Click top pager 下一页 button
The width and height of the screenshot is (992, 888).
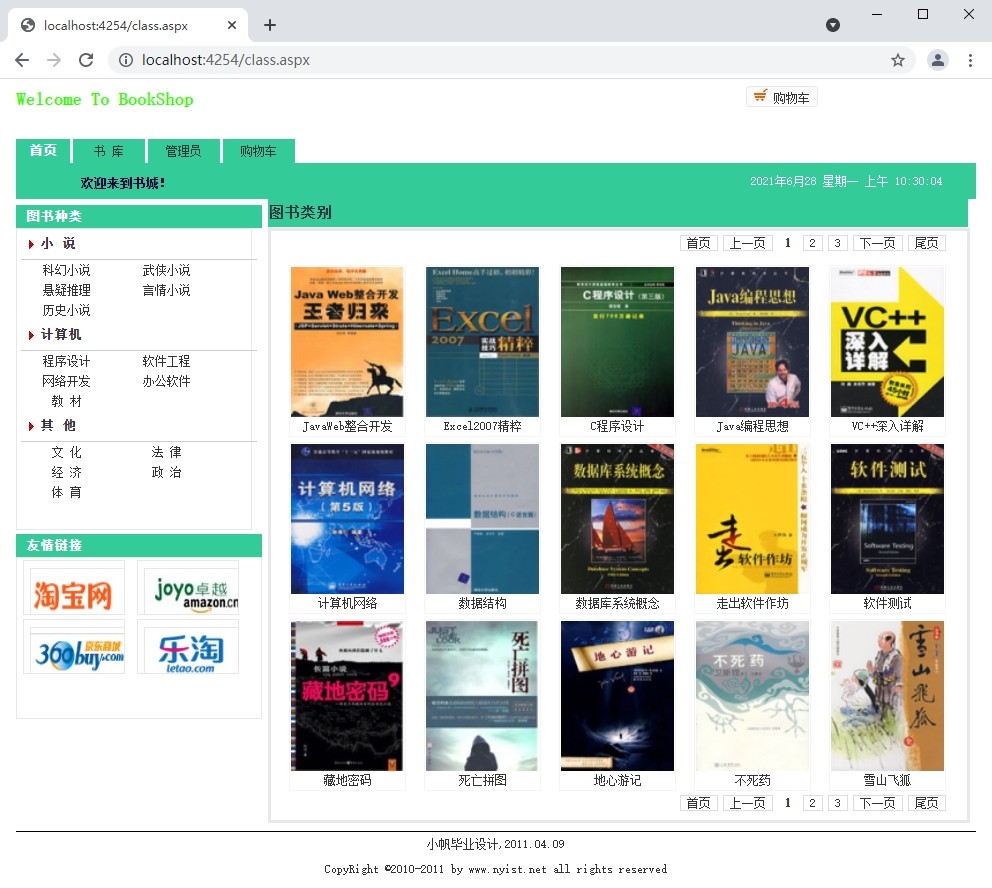[x=877, y=244]
